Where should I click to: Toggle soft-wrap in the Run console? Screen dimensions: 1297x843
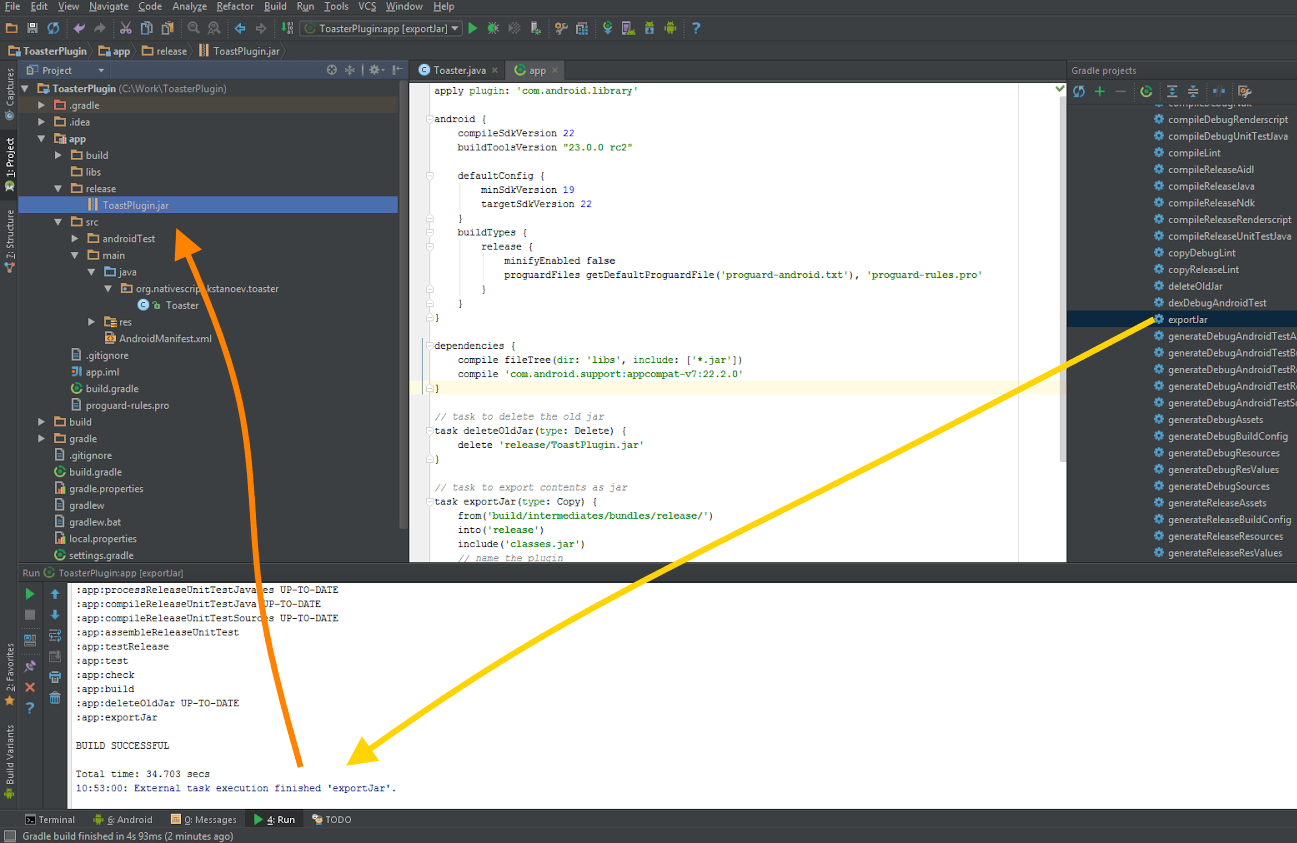55,636
